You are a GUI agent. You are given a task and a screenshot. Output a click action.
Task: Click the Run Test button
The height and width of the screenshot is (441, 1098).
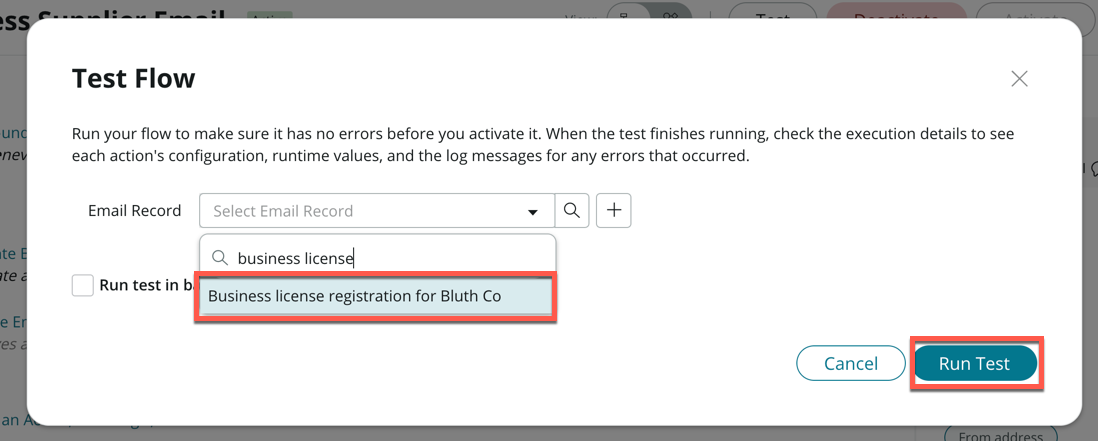(x=975, y=364)
